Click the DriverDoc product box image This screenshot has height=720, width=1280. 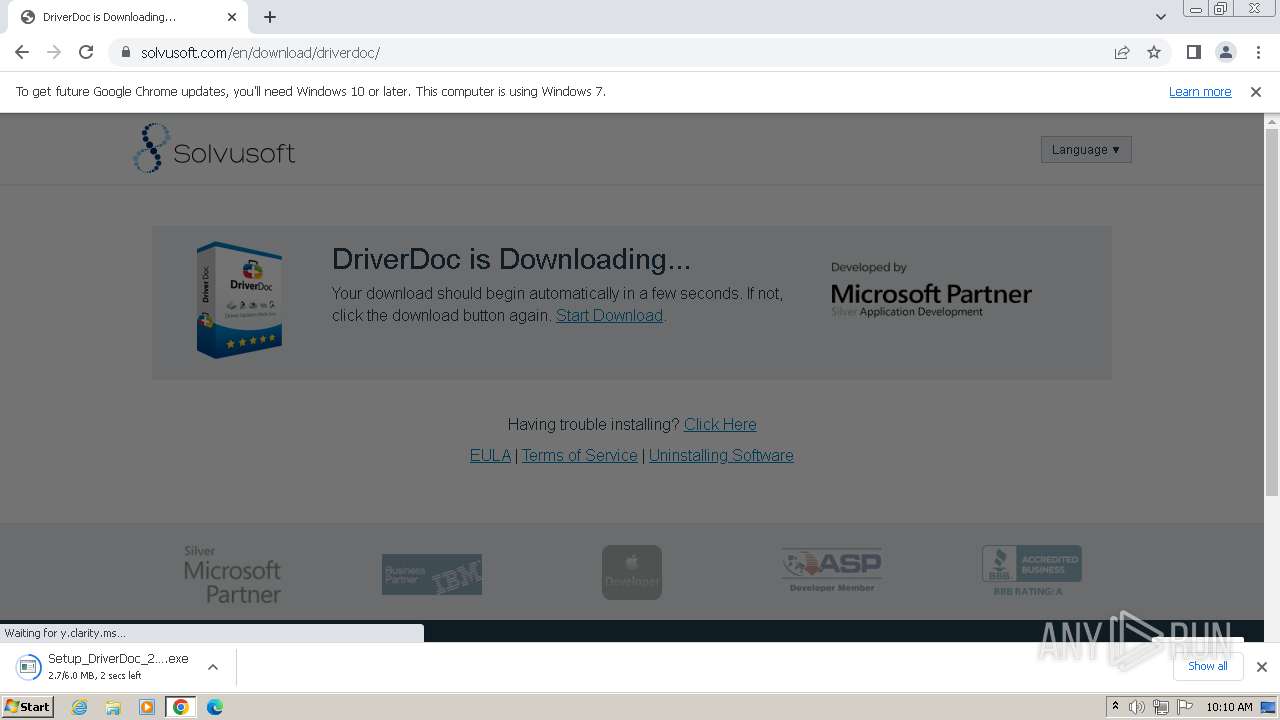pyautogui.click(x=239, y=300)
